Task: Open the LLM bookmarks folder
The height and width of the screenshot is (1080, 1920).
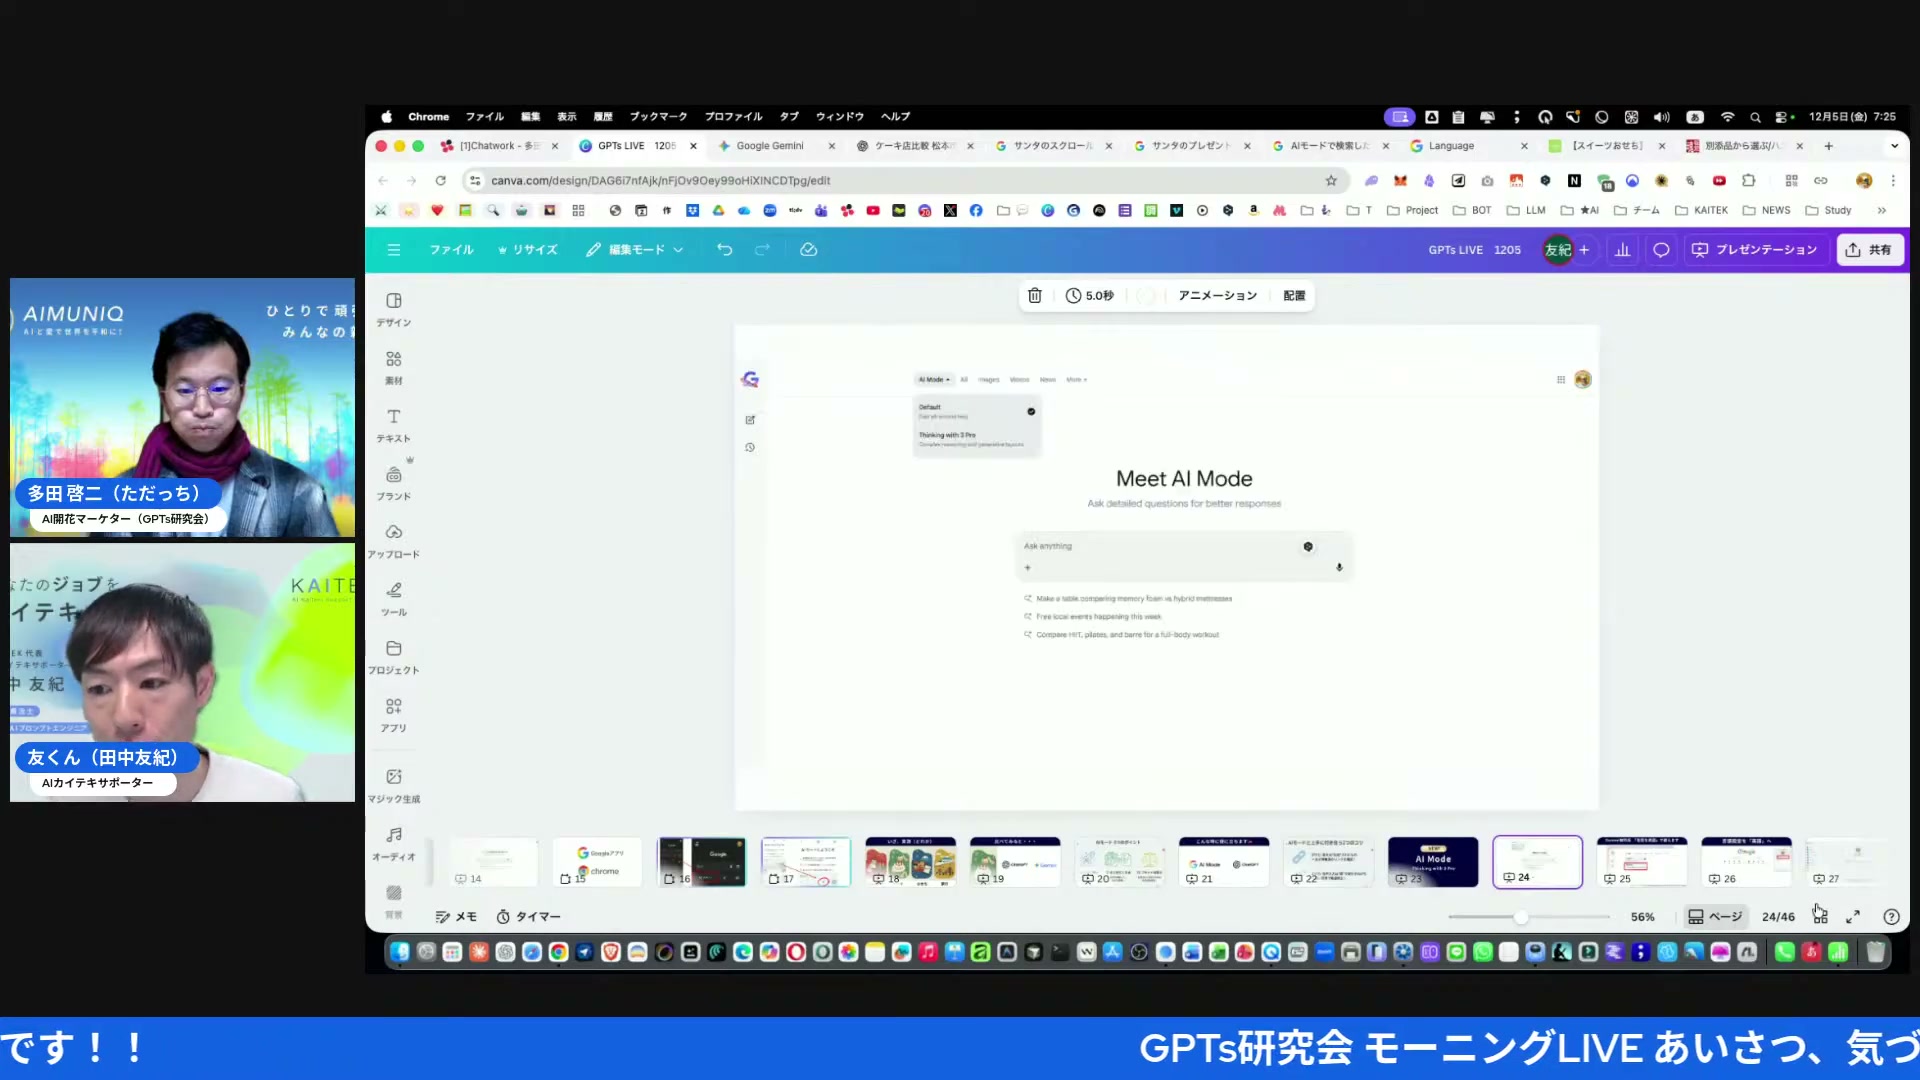Action: pos(1526,211)
